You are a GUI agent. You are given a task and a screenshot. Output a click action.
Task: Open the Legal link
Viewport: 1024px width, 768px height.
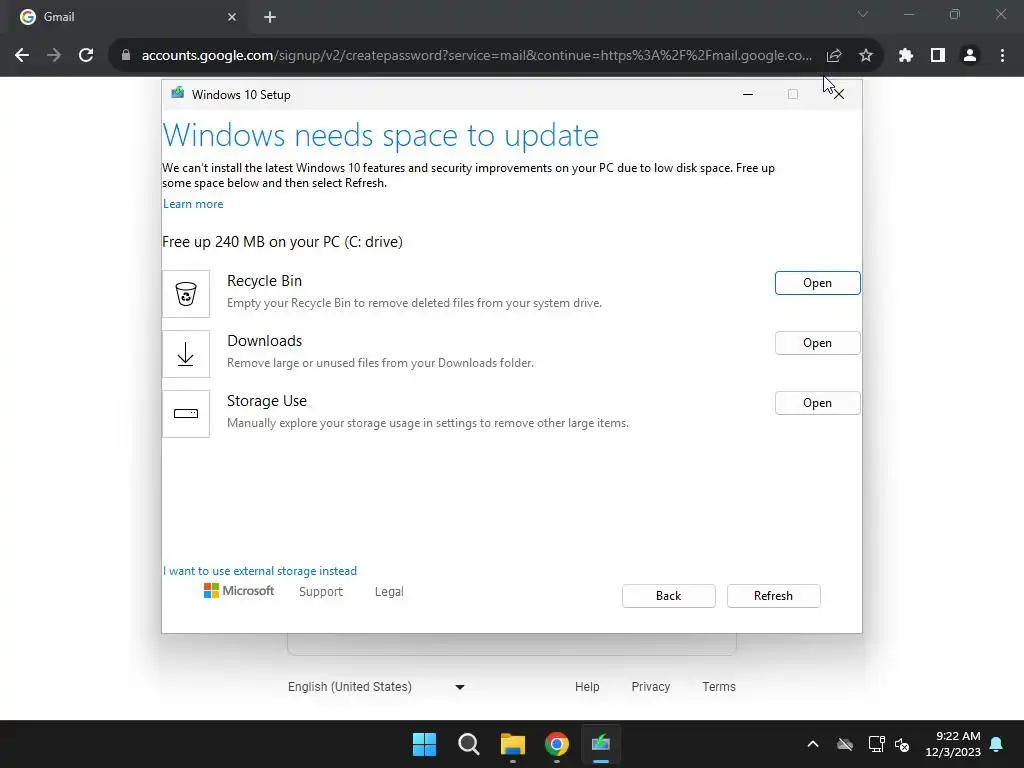click(389, 592)
